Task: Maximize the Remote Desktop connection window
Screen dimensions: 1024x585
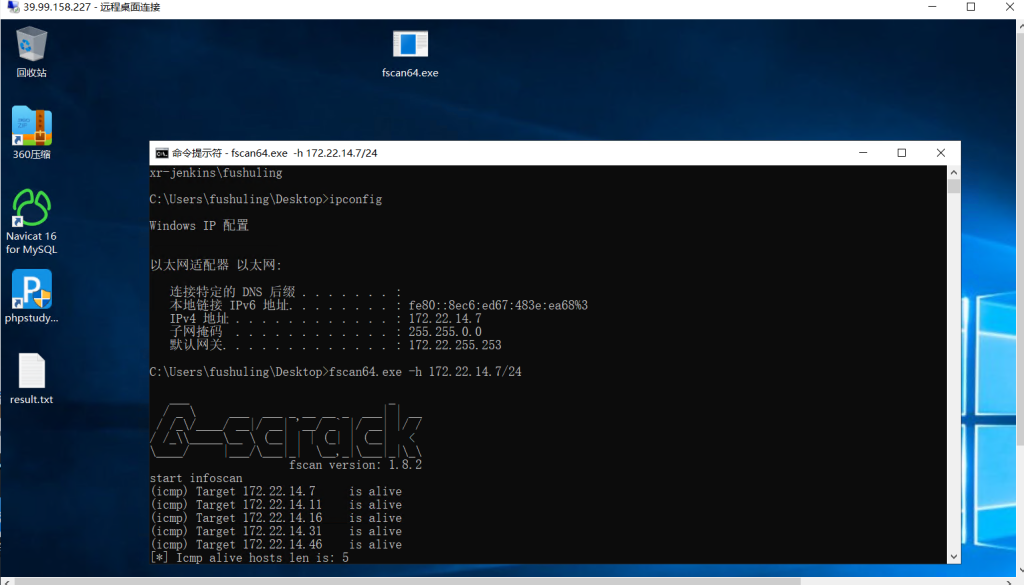Action: coord(970,8)
